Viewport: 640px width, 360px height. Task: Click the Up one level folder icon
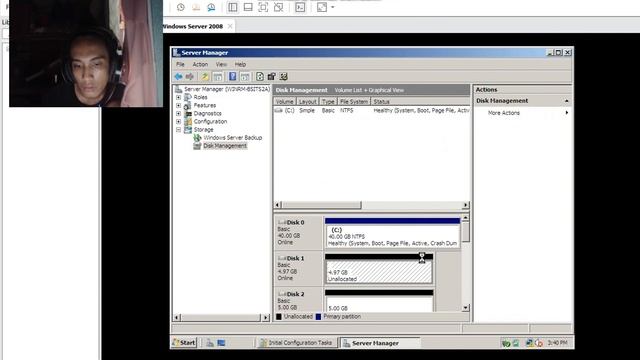point(205,77)
